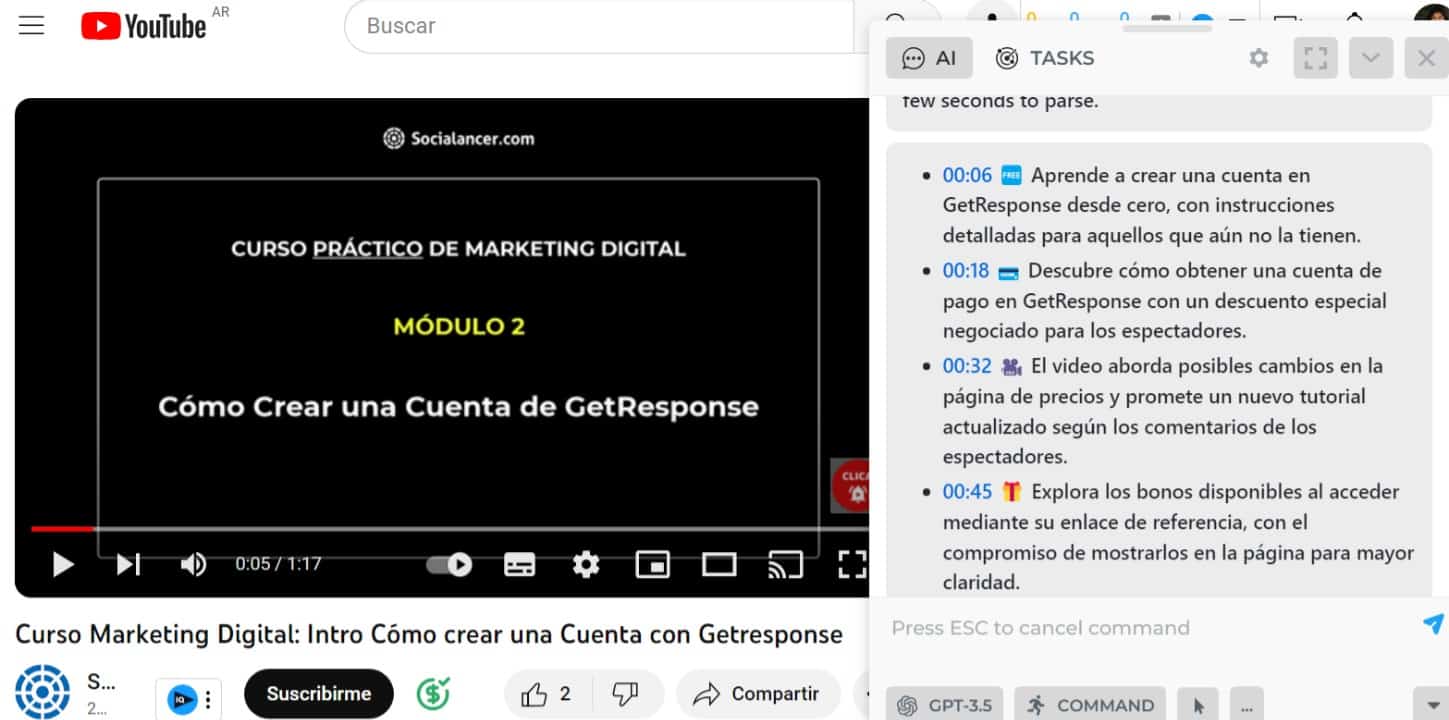The width and height of the screenshot is (1449, 720).
Task: Expand the bottom-right dropdown arrow in panel
Action: tap(1430, 703)
